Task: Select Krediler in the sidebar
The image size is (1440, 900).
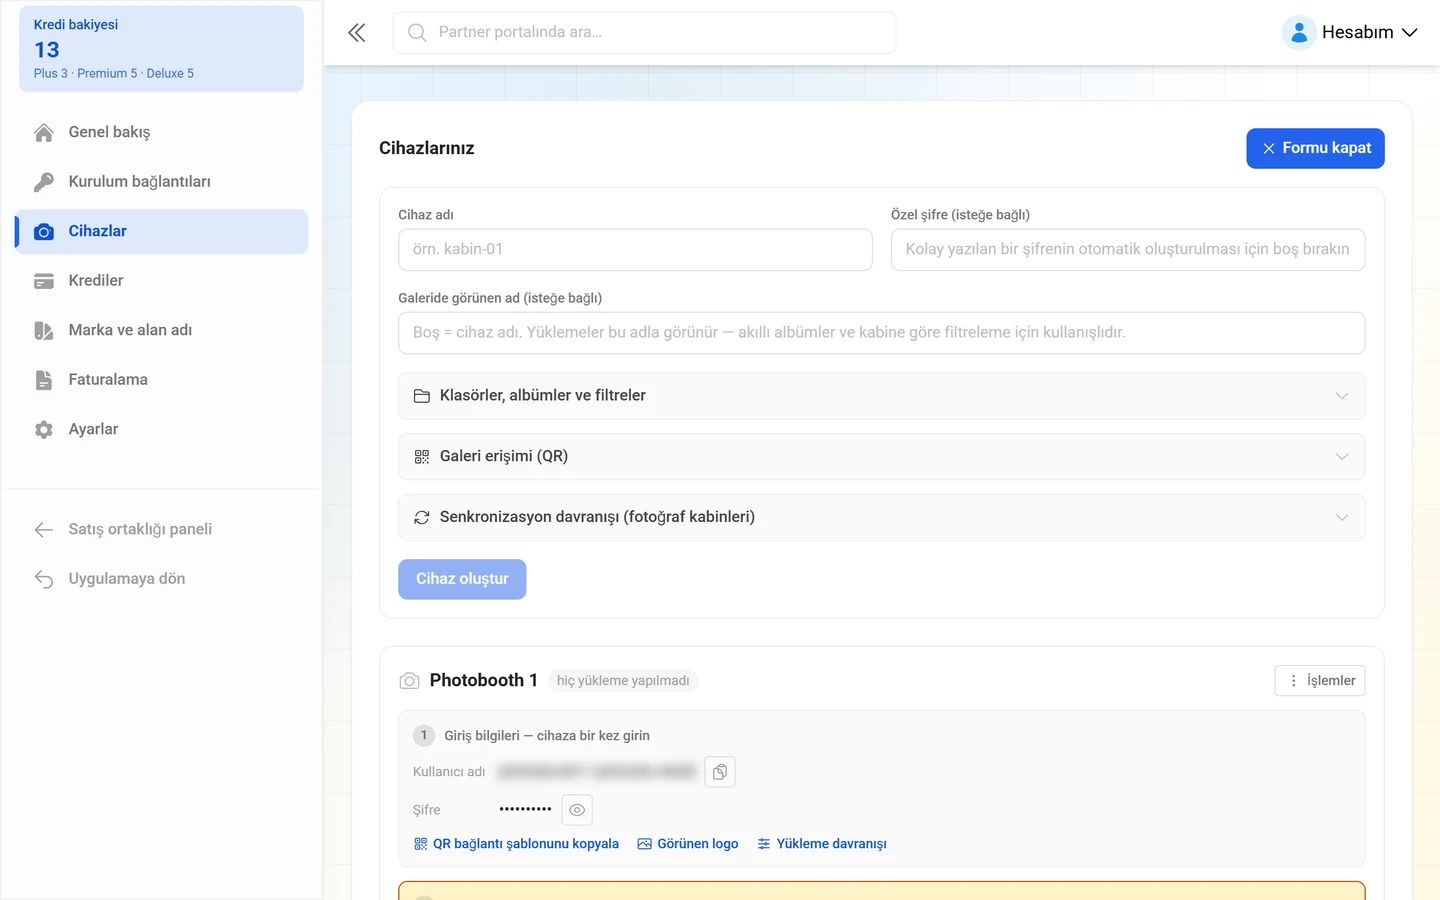Action: (161, 281)
